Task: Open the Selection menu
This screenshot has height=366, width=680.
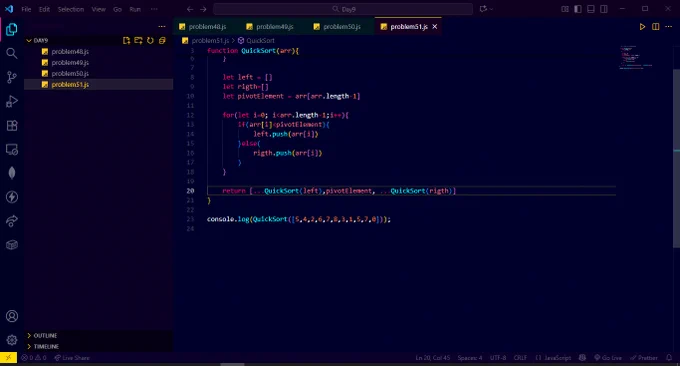Action: [71, 9]
